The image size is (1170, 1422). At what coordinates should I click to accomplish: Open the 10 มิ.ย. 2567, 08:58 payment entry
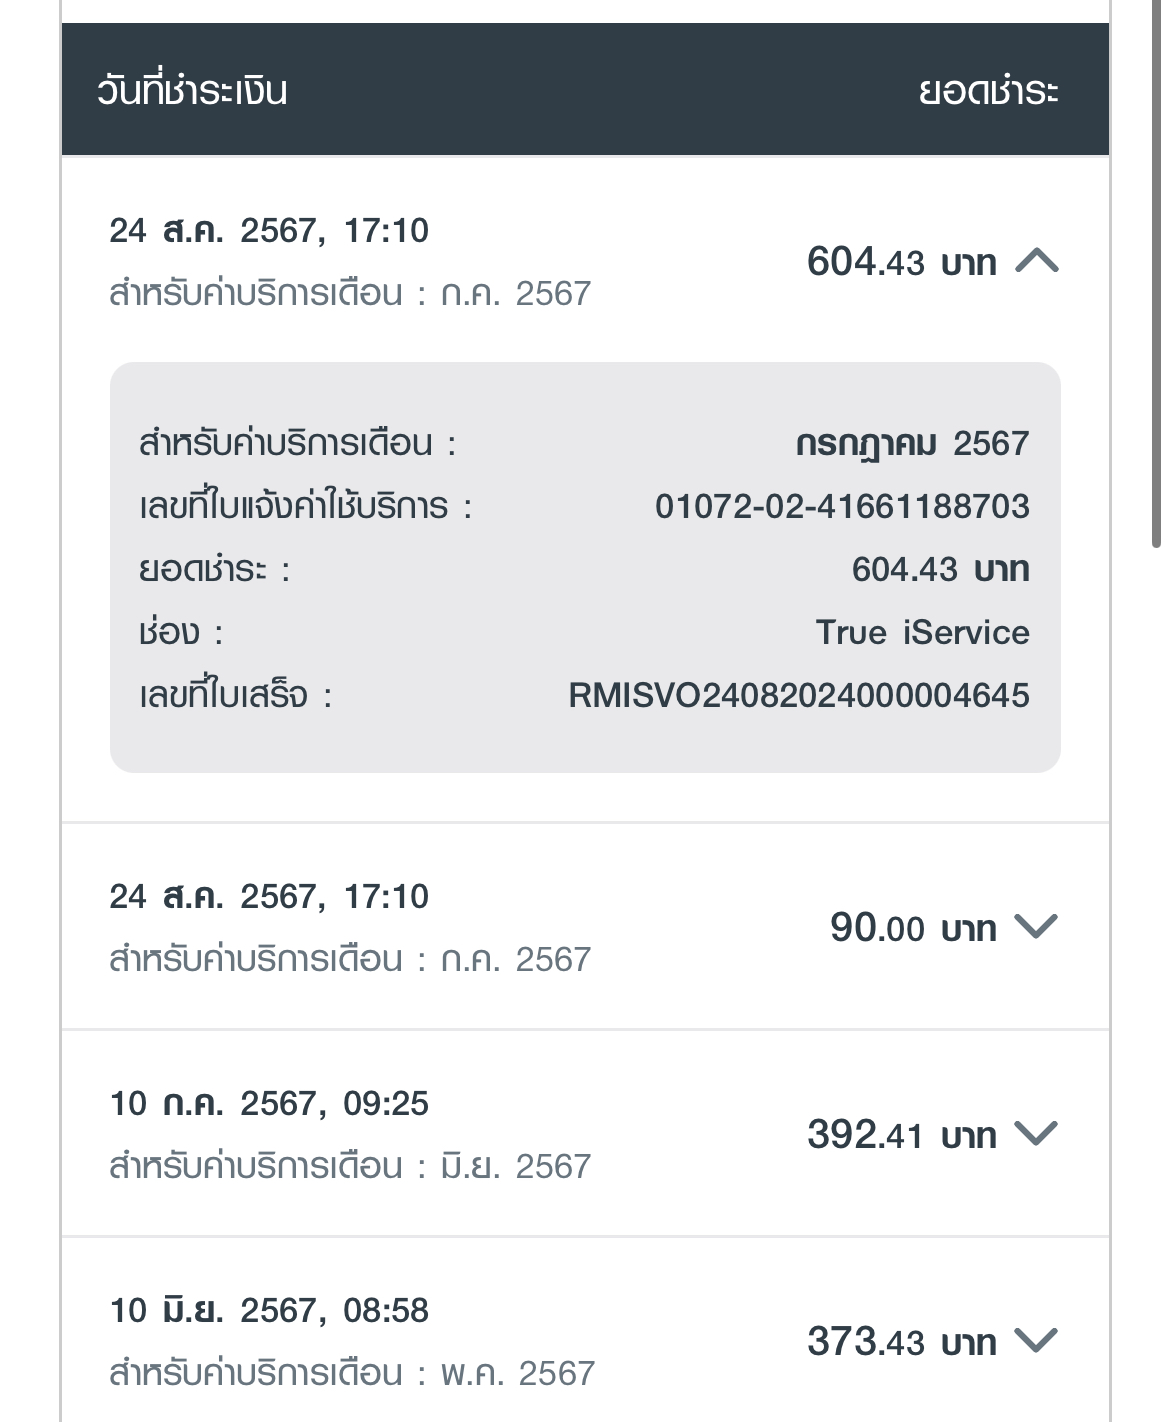pos(269,1311)
